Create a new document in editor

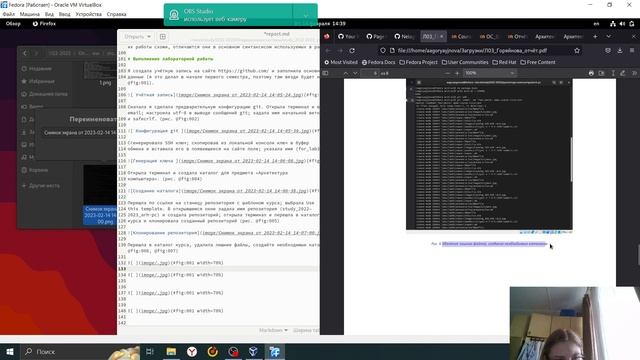point(163,37)
